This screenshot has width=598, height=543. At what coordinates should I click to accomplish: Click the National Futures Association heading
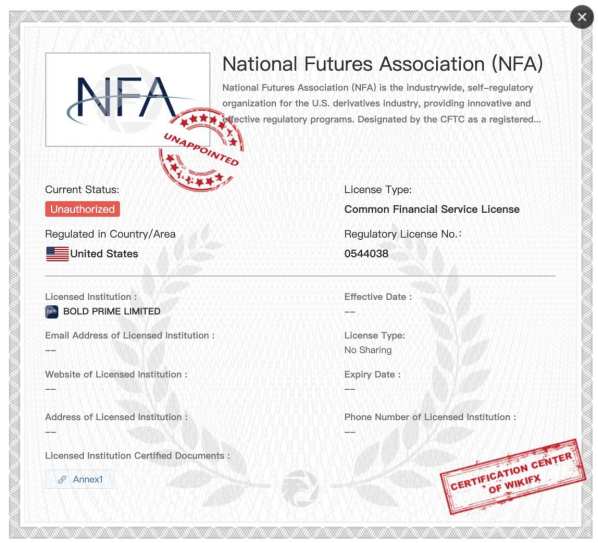pos(382,64)
